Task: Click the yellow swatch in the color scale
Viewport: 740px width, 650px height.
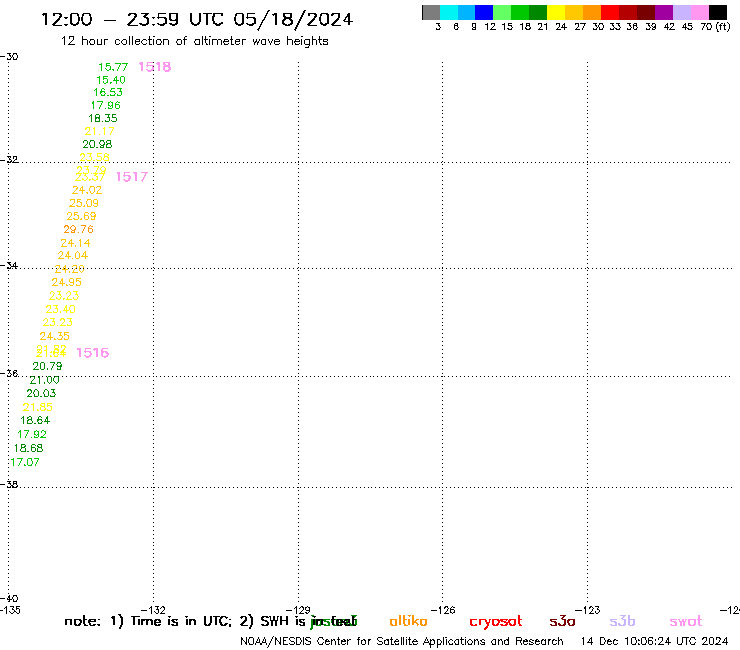Action: pos(556,12)
